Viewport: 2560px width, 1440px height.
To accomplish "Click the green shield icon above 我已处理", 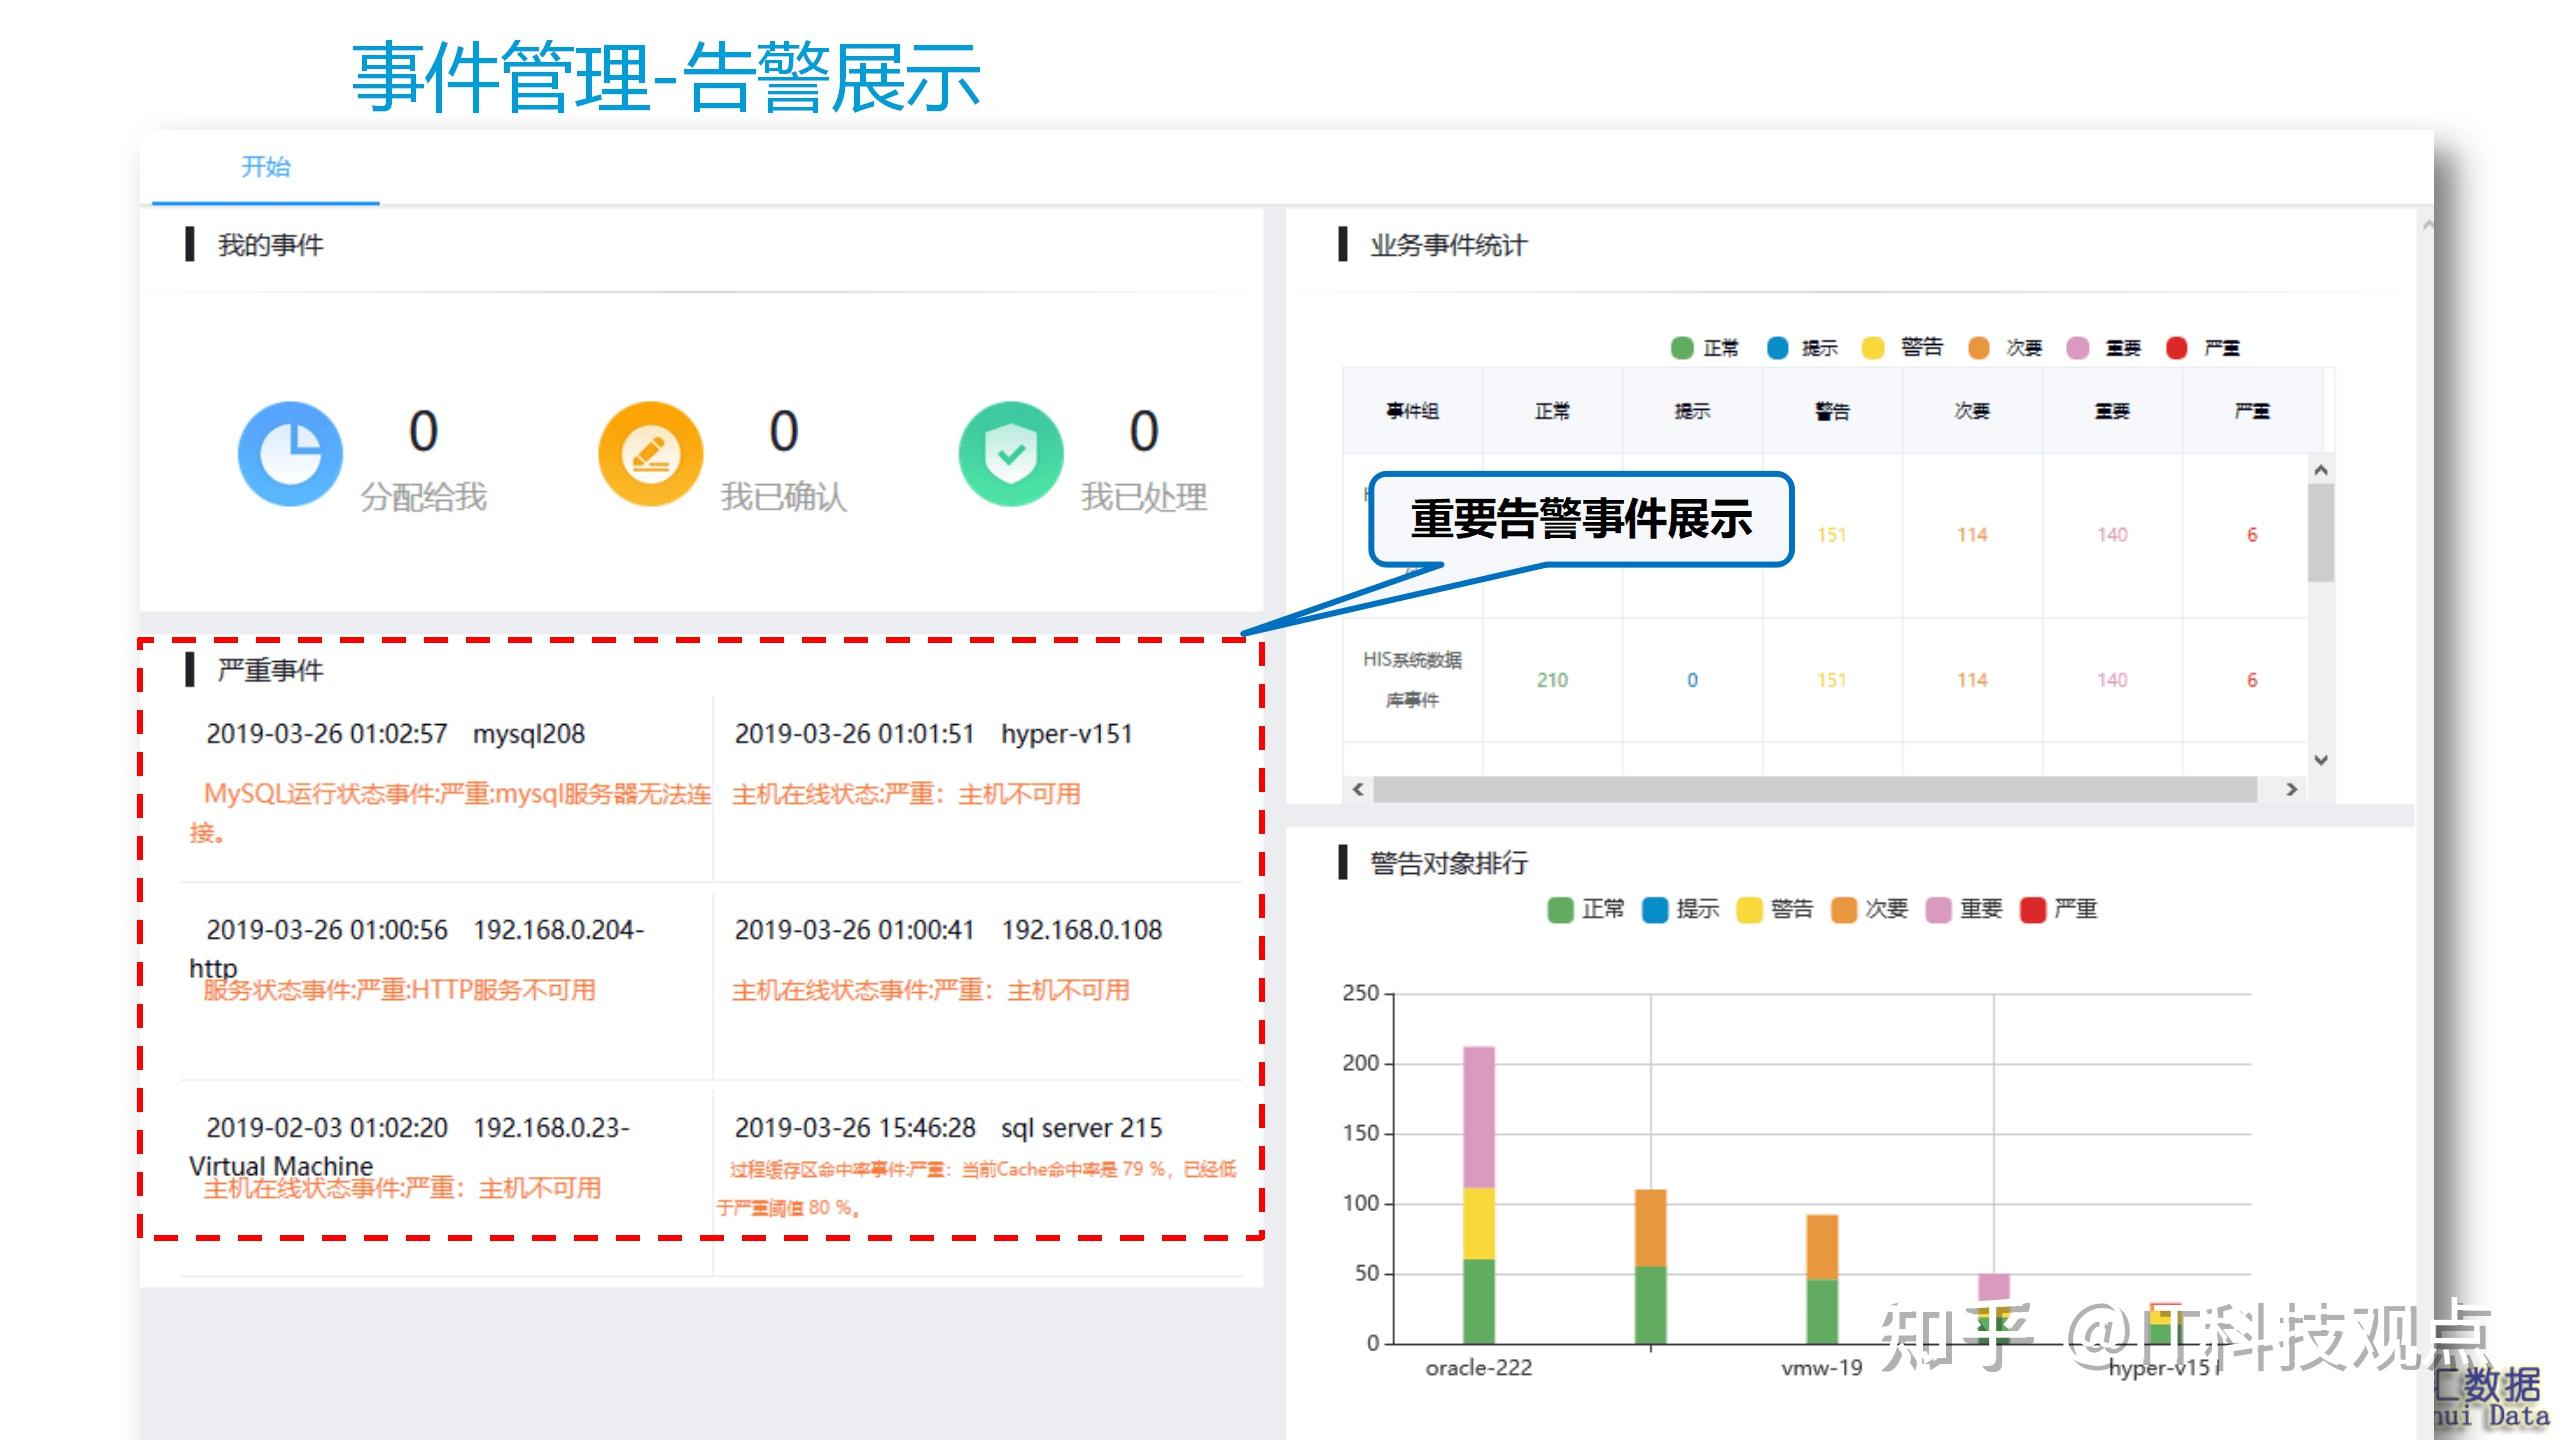I will 1010,452.
